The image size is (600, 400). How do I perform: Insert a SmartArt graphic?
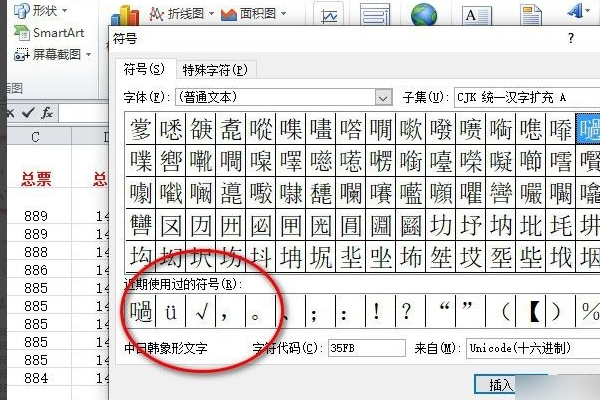click(49, 33)
